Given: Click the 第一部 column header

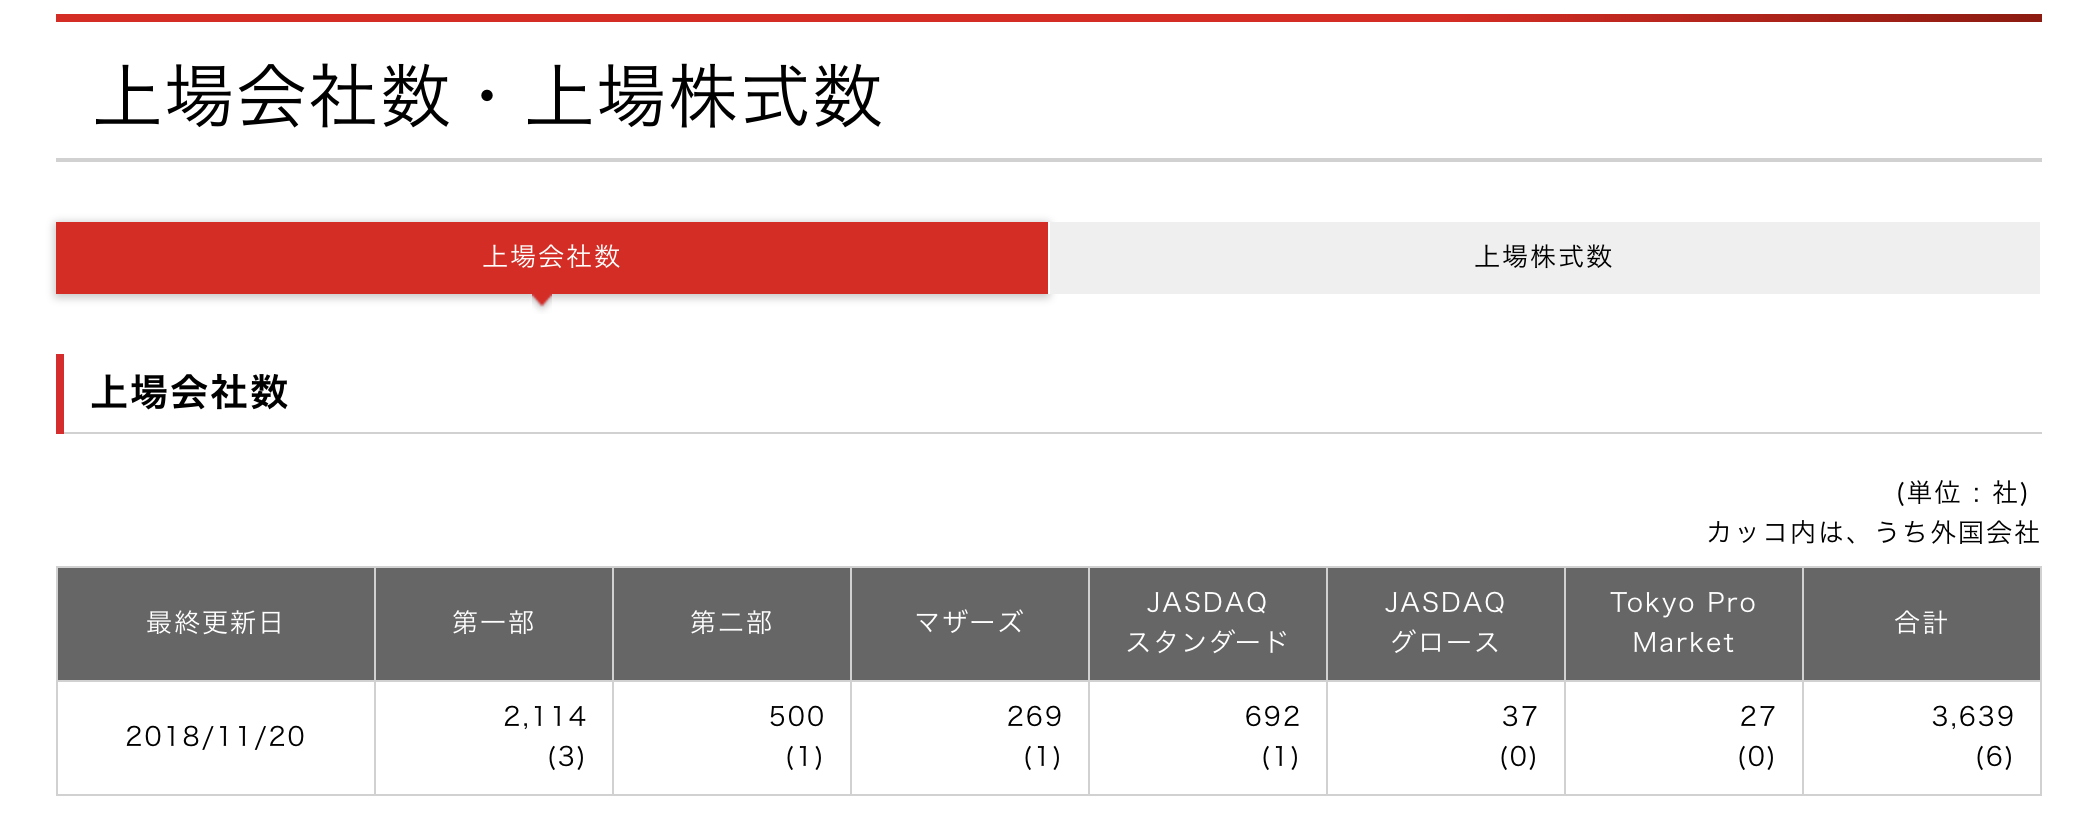Looking at the screenshot, I should 494,623.
